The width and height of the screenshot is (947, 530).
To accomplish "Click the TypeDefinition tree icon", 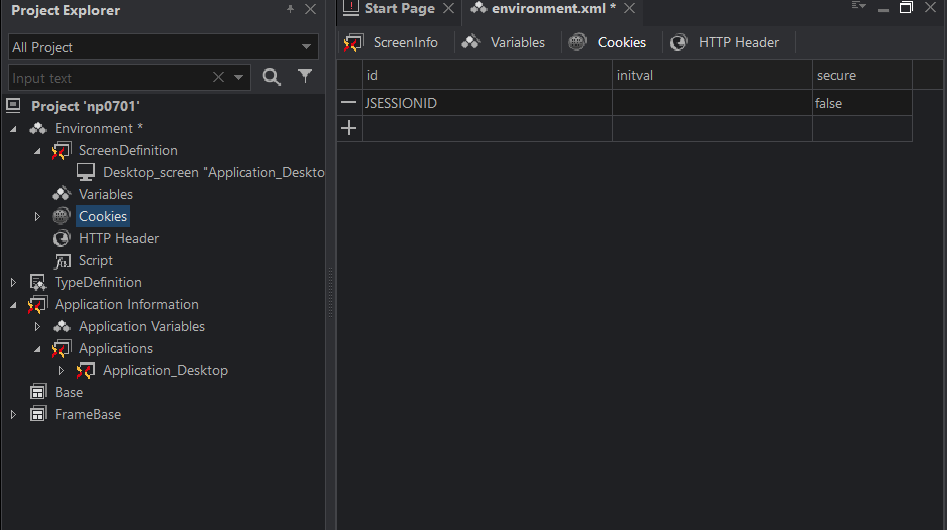I will pos(38,283).
